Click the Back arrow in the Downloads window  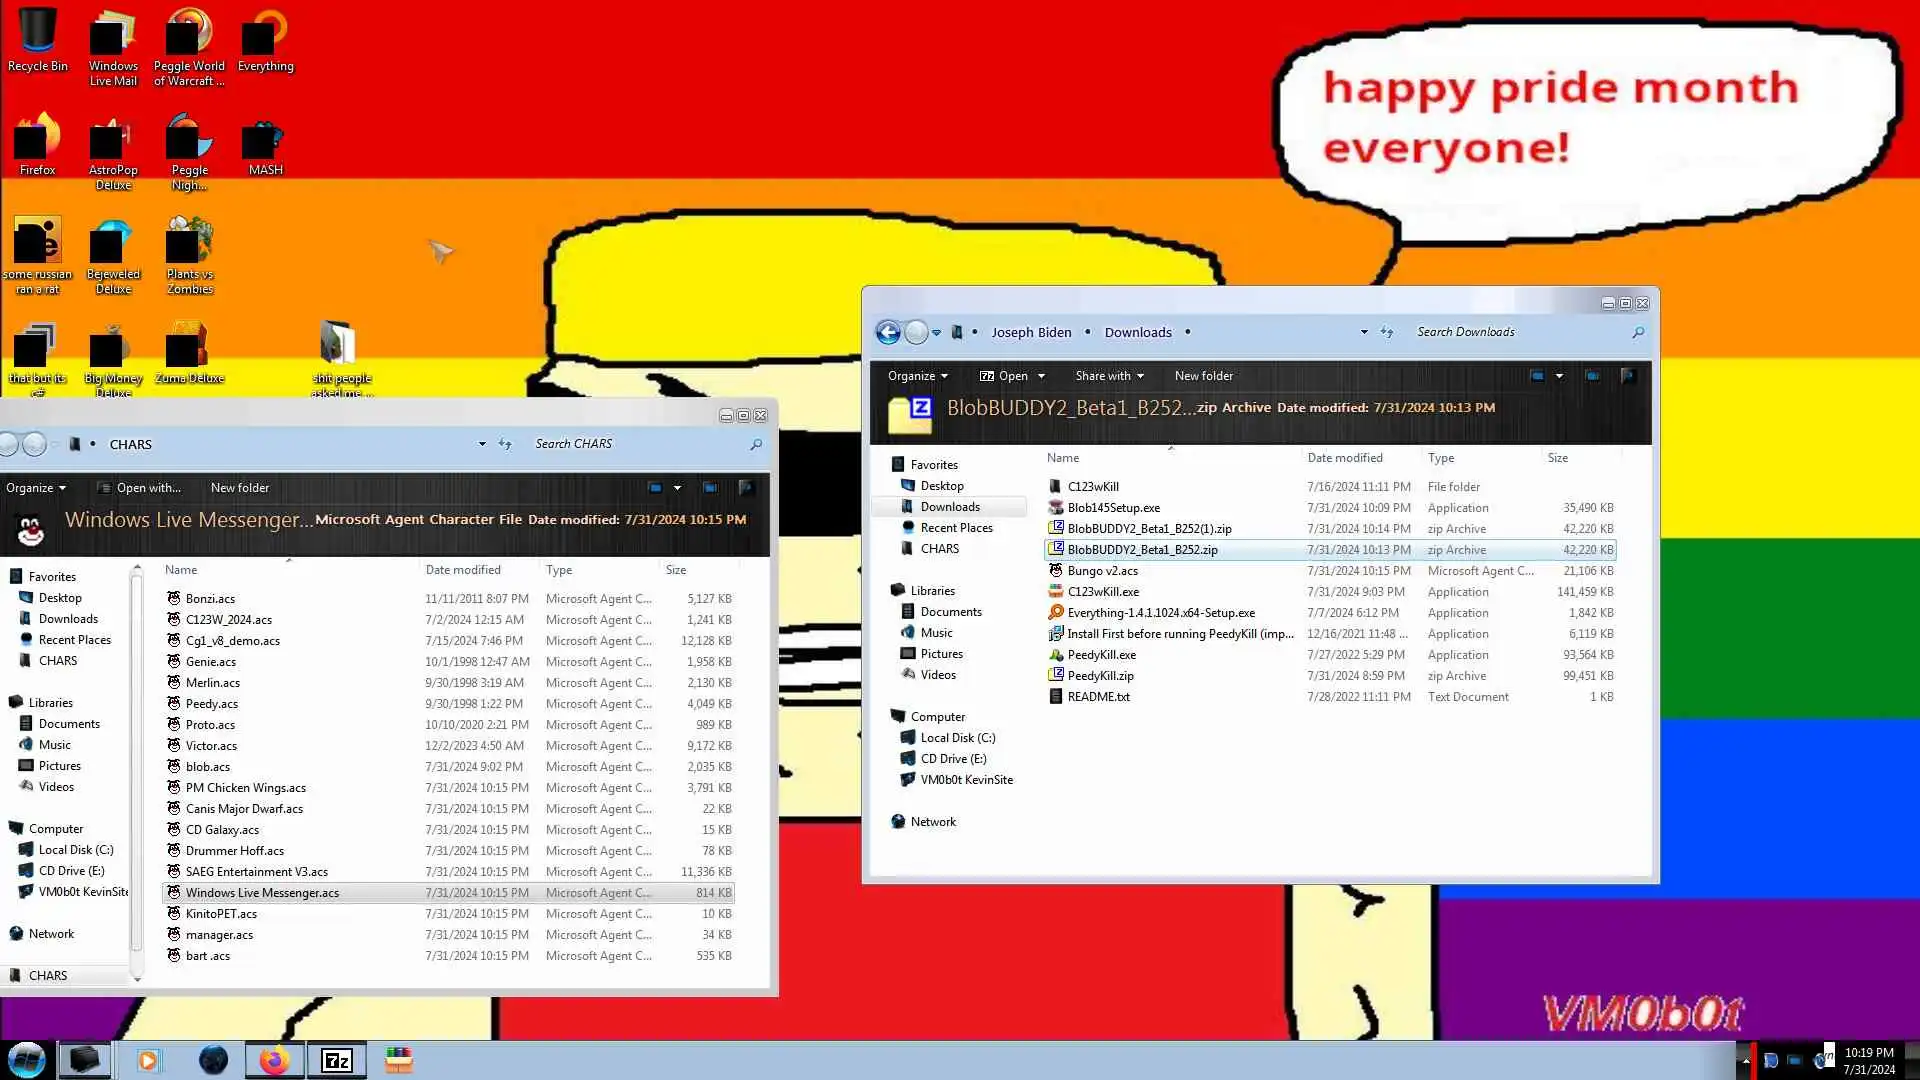888,332
